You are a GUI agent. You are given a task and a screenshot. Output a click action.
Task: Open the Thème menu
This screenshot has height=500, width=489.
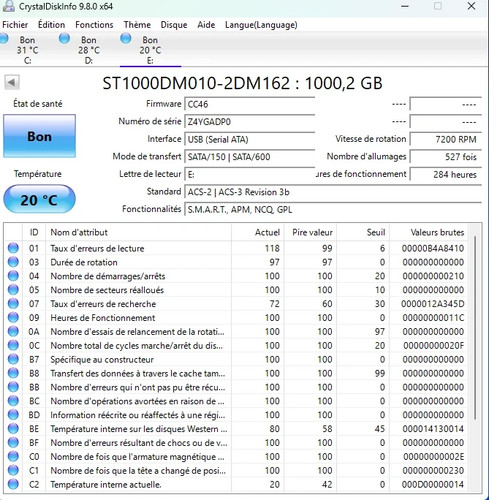(137, 25)
